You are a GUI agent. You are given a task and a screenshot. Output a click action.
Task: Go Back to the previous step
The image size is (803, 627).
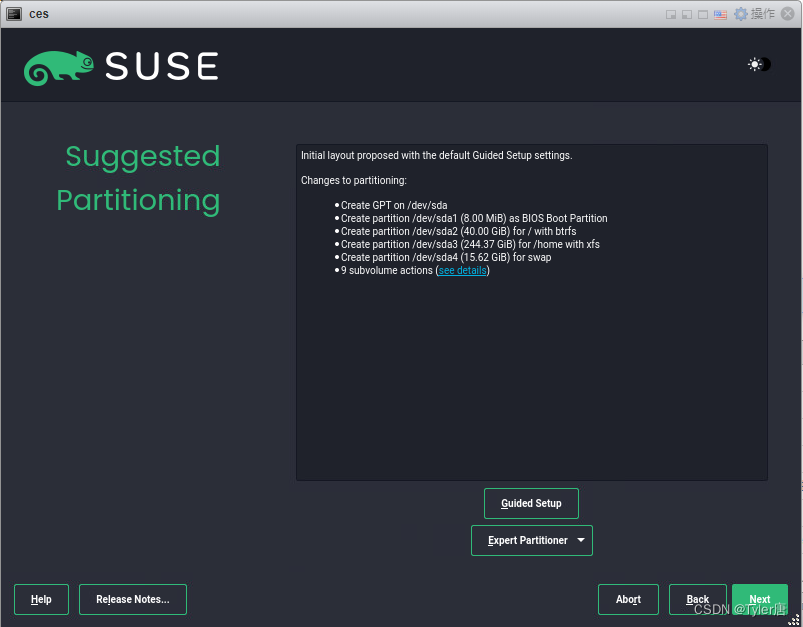tap(697, 599)
